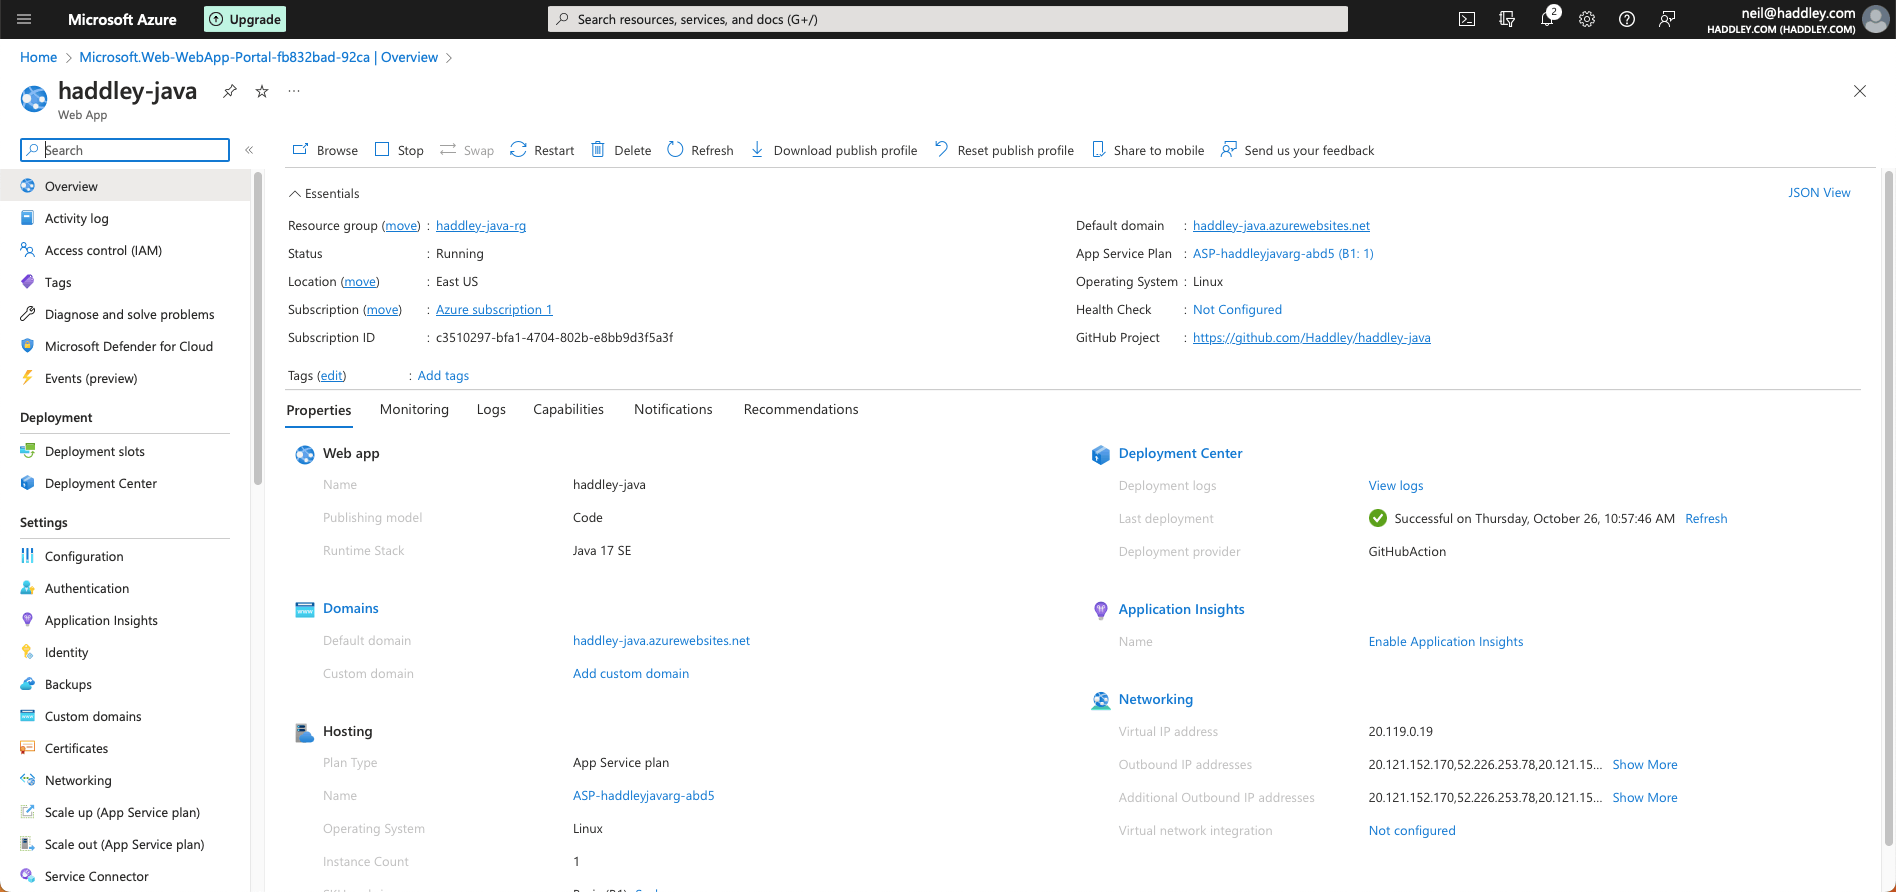1896x892 pixels.
Task: Click the Not Configured health check link
Action: pos(1237,310)
